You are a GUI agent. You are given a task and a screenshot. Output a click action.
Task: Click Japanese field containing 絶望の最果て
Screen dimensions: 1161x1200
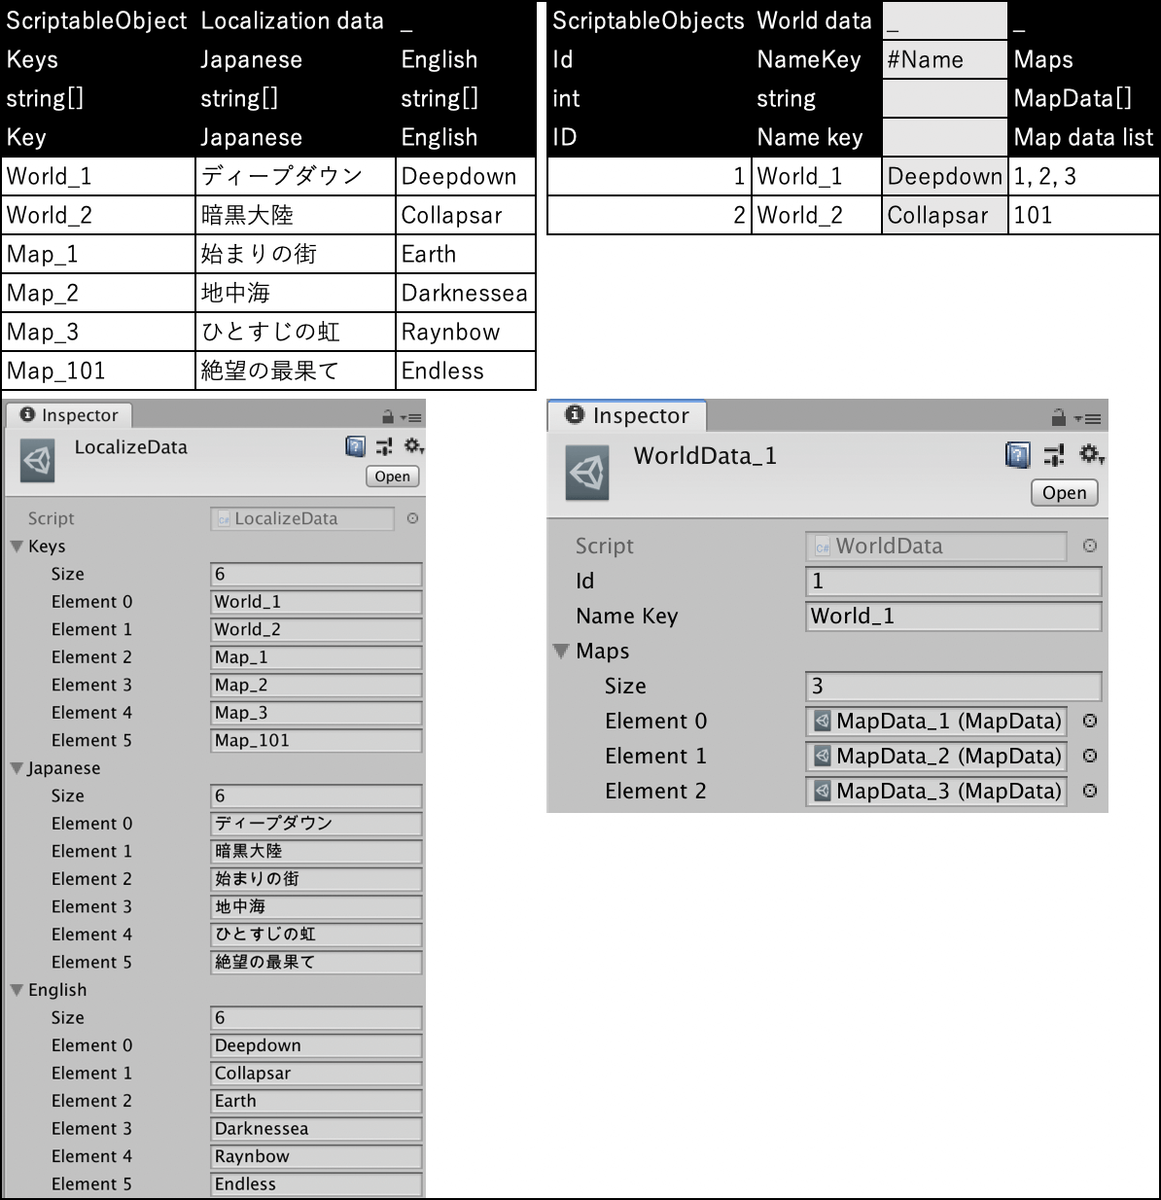[316, 962]
